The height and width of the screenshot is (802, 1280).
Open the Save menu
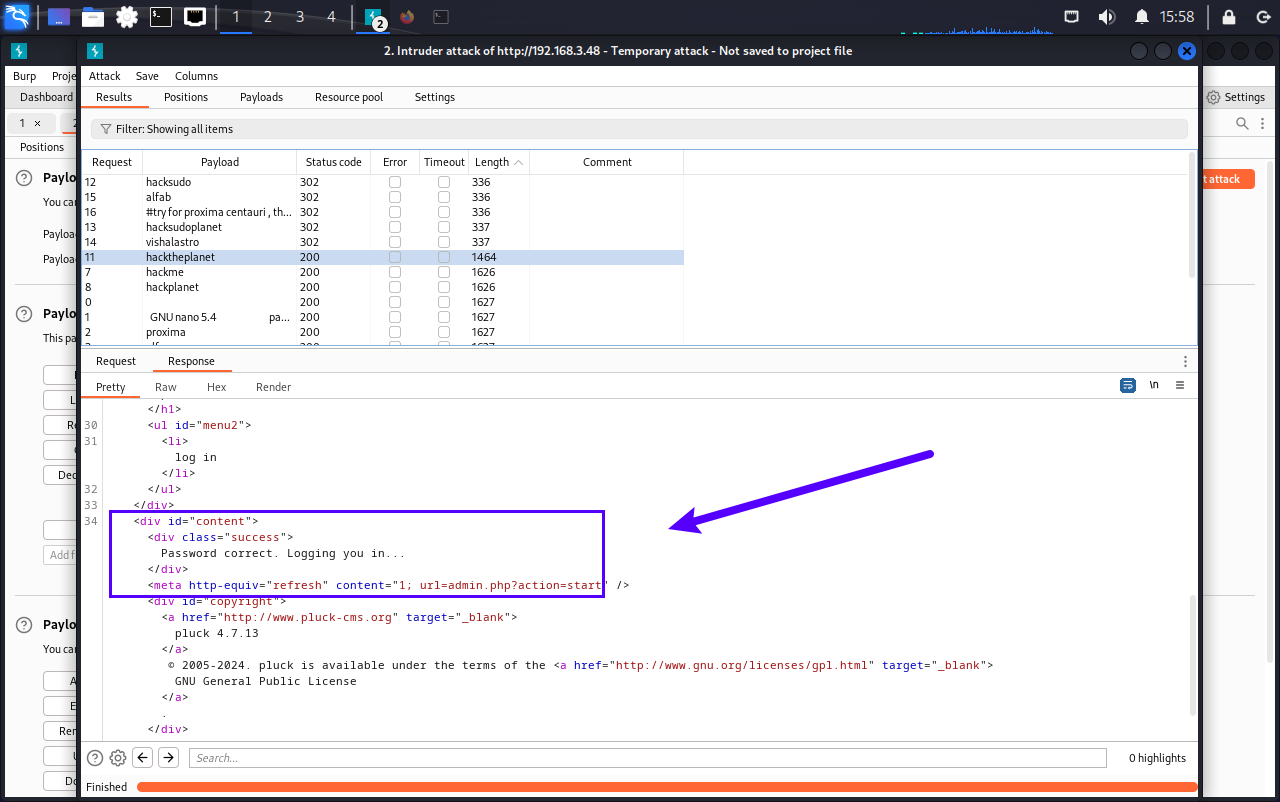click(147, 76)
